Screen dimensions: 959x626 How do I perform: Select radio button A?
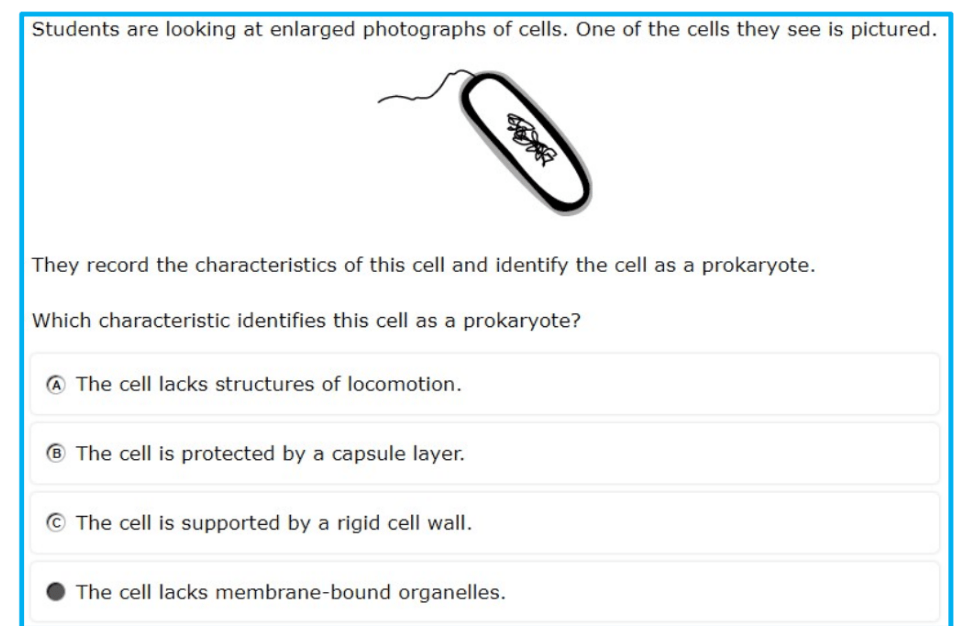tap(56, 385)
